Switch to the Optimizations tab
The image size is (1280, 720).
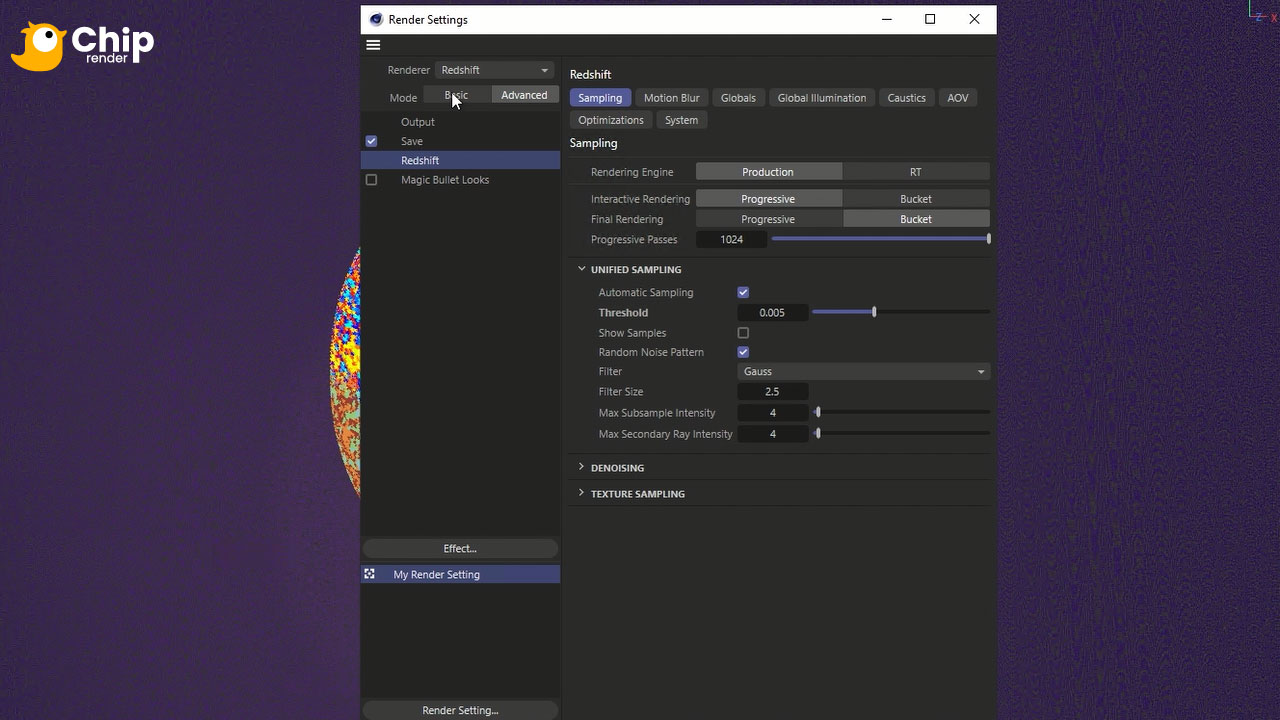(x=611, y=120)
